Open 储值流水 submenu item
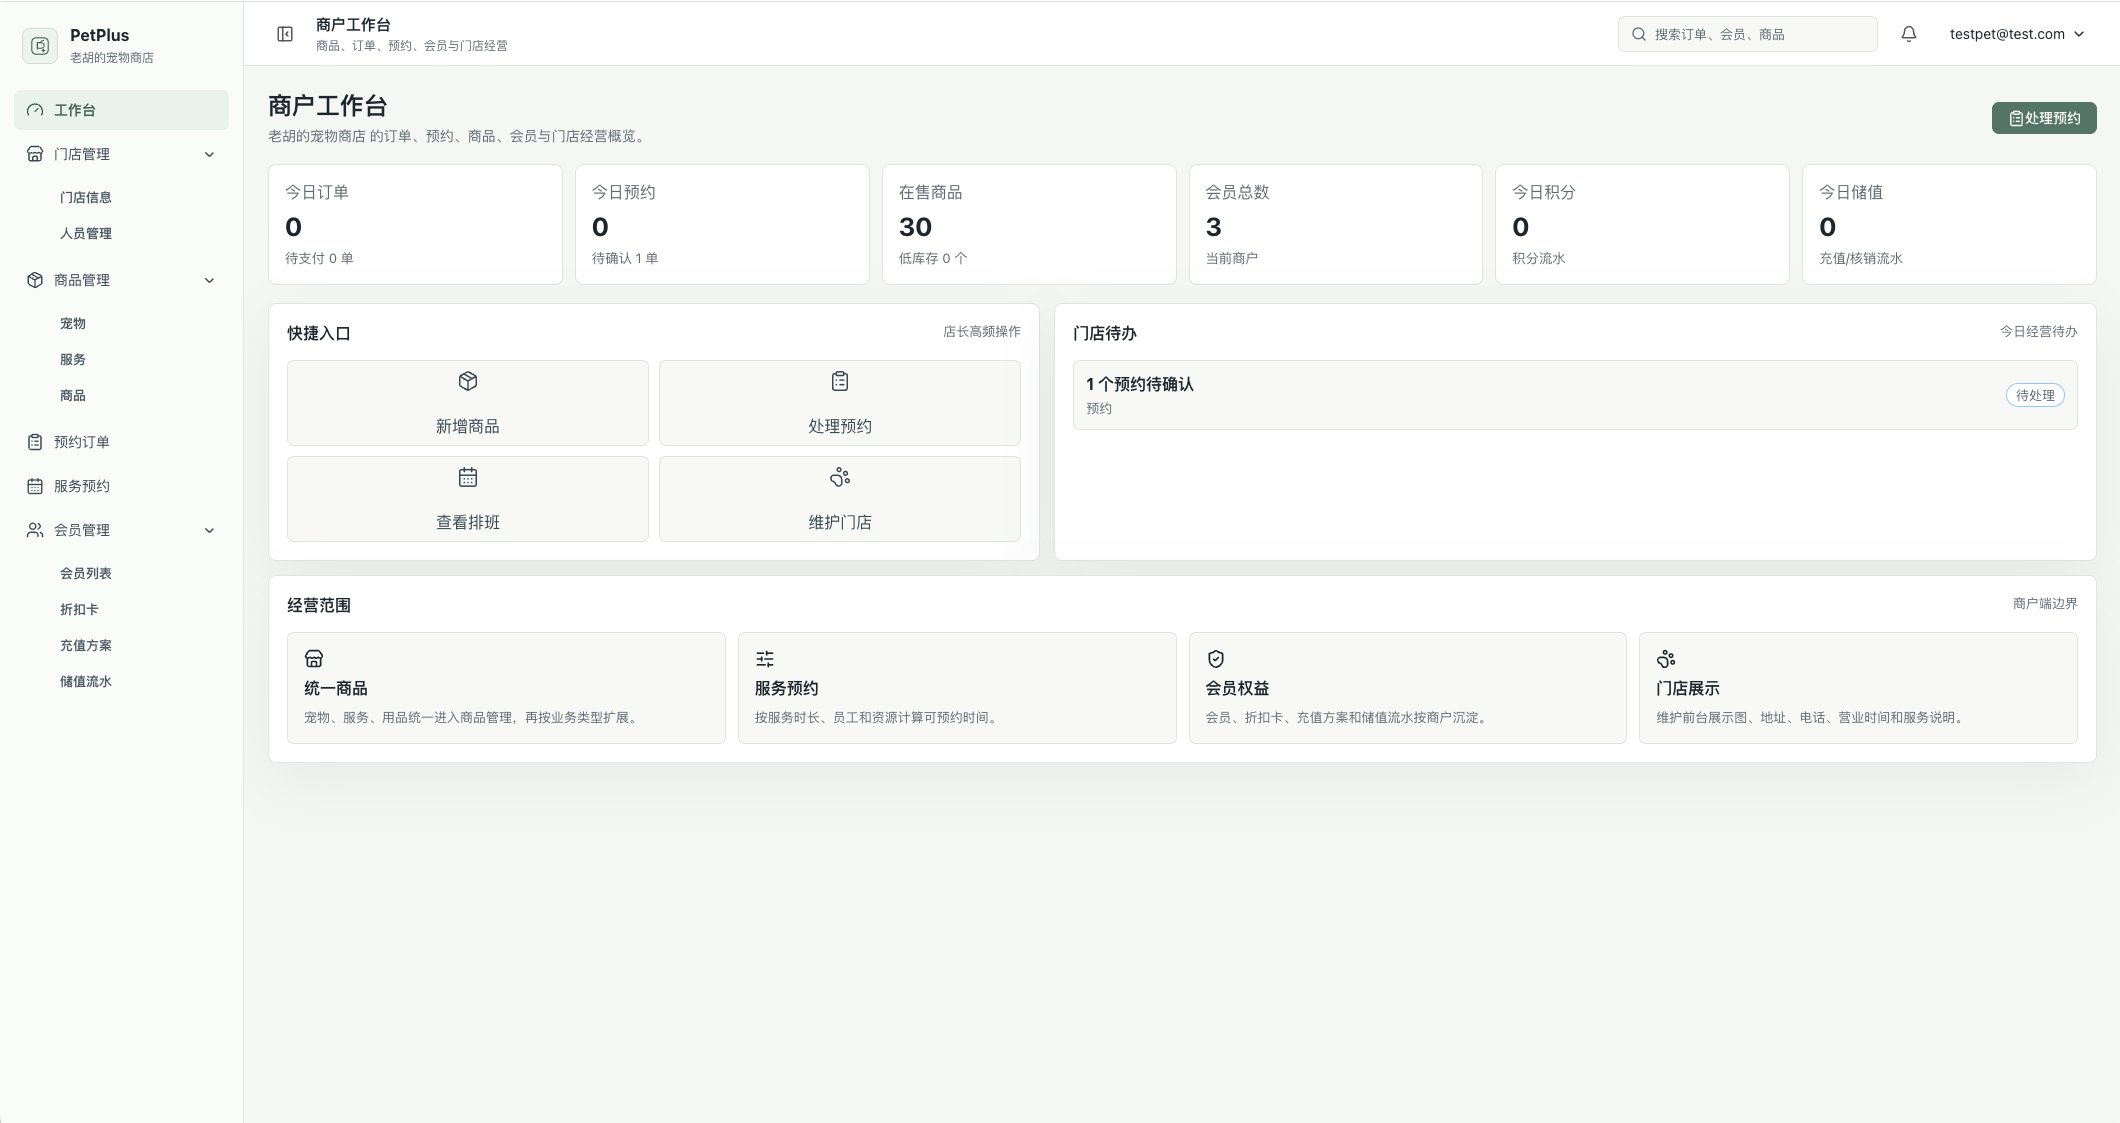The image size is (2120, 1123). point(86,681)
